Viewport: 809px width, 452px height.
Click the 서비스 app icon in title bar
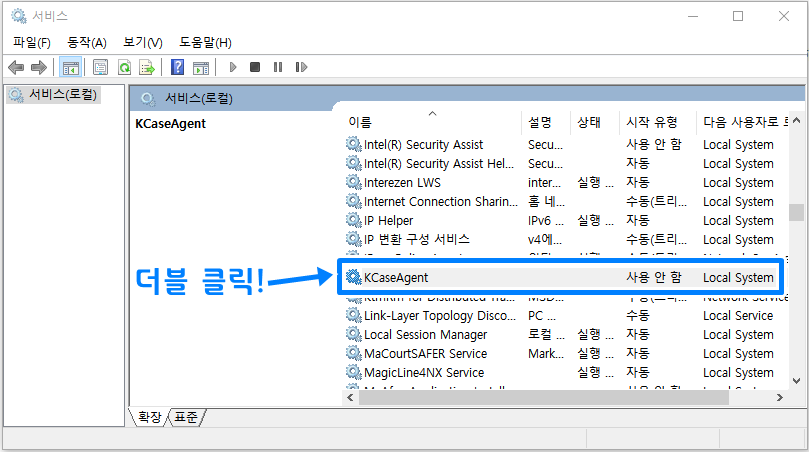point(19,16)
